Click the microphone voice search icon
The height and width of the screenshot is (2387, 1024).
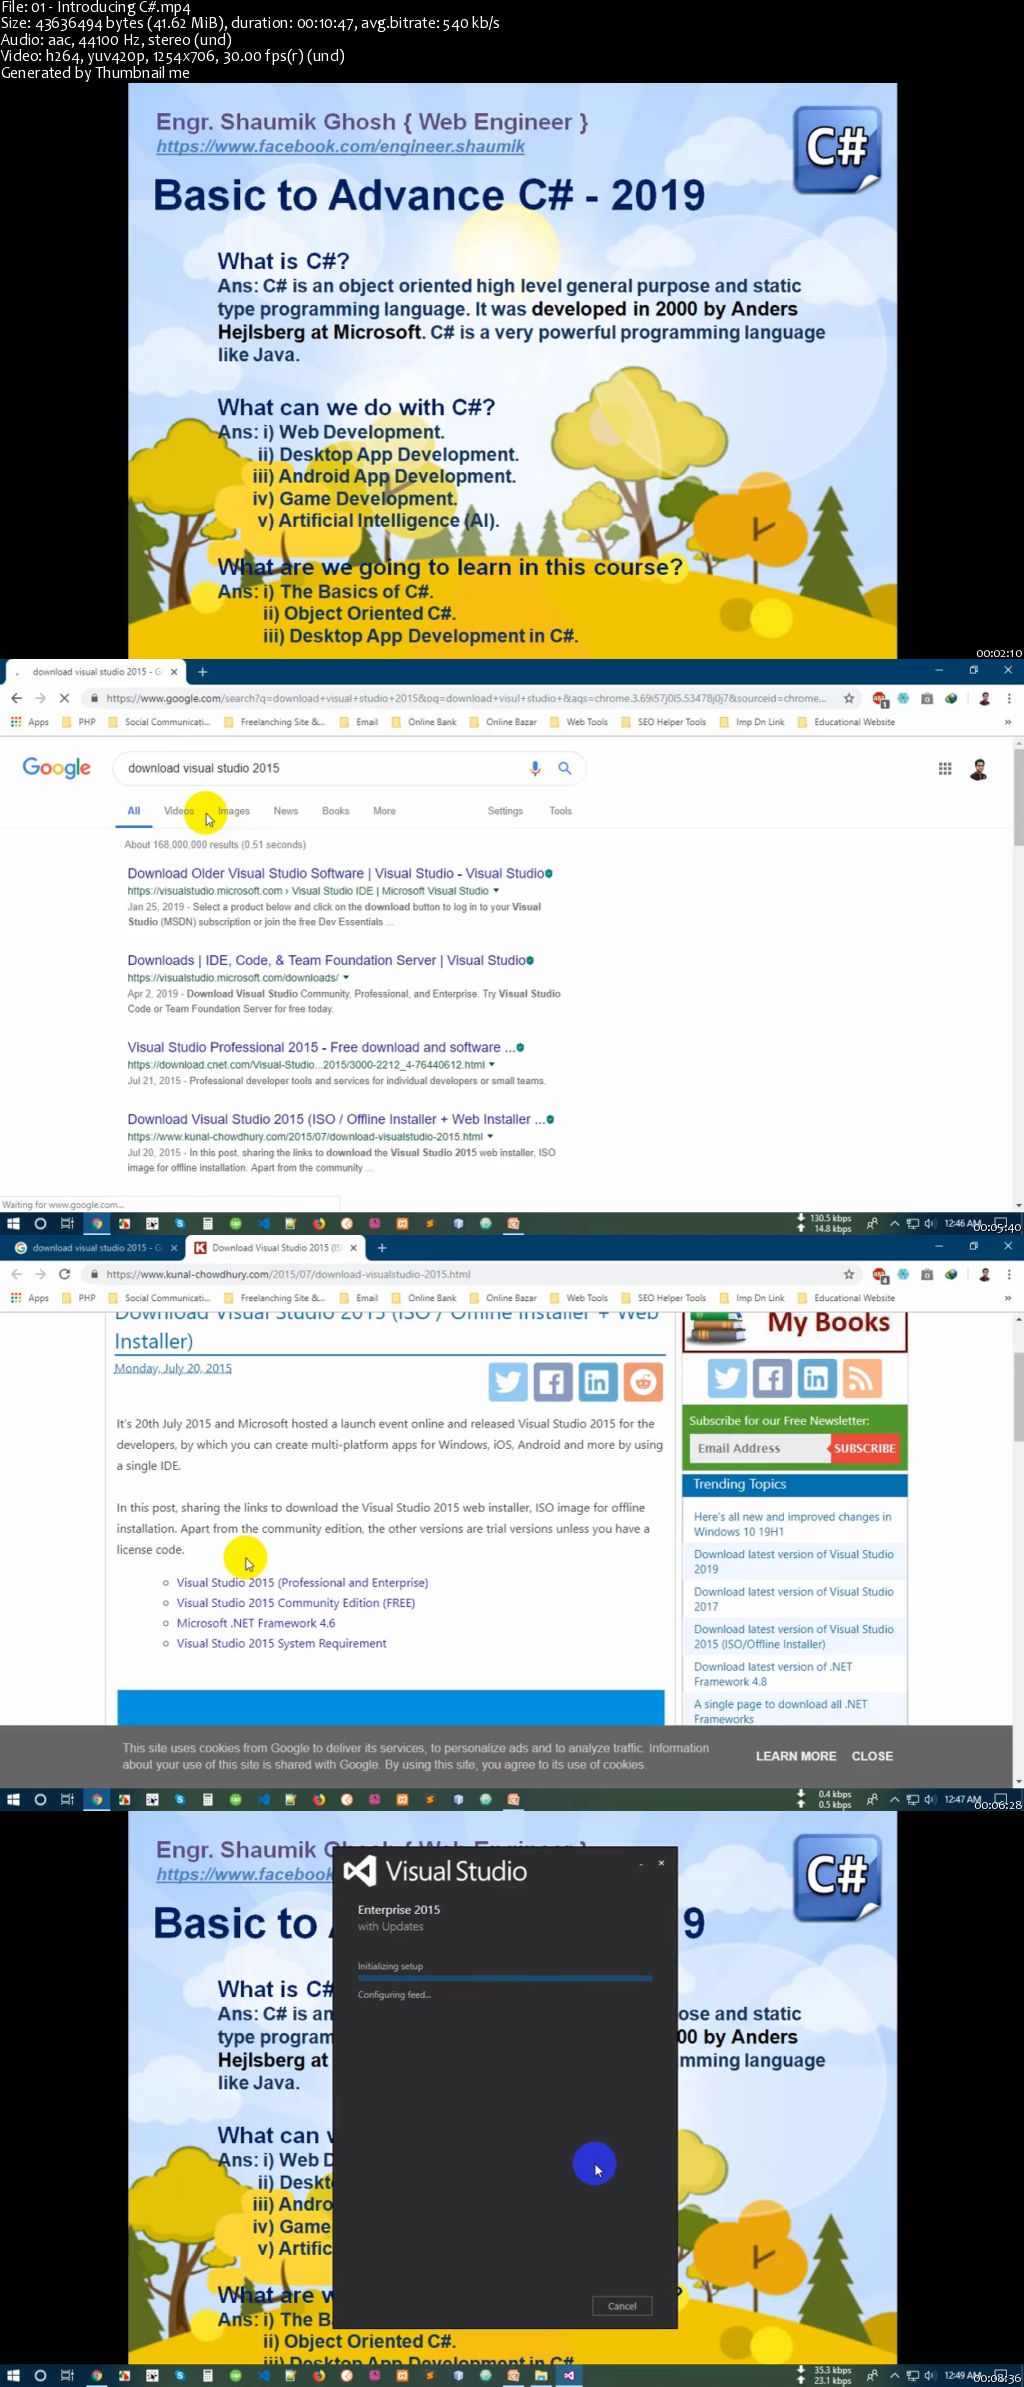point(535,768)
